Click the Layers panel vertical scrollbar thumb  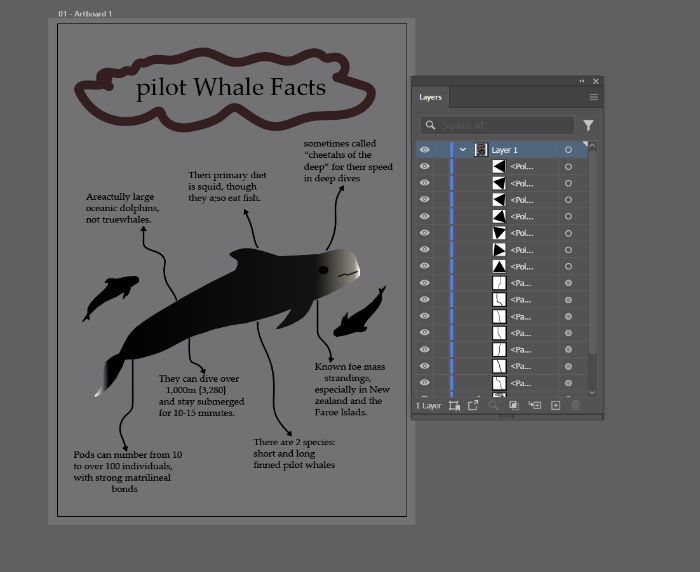[x=592, y=253]
